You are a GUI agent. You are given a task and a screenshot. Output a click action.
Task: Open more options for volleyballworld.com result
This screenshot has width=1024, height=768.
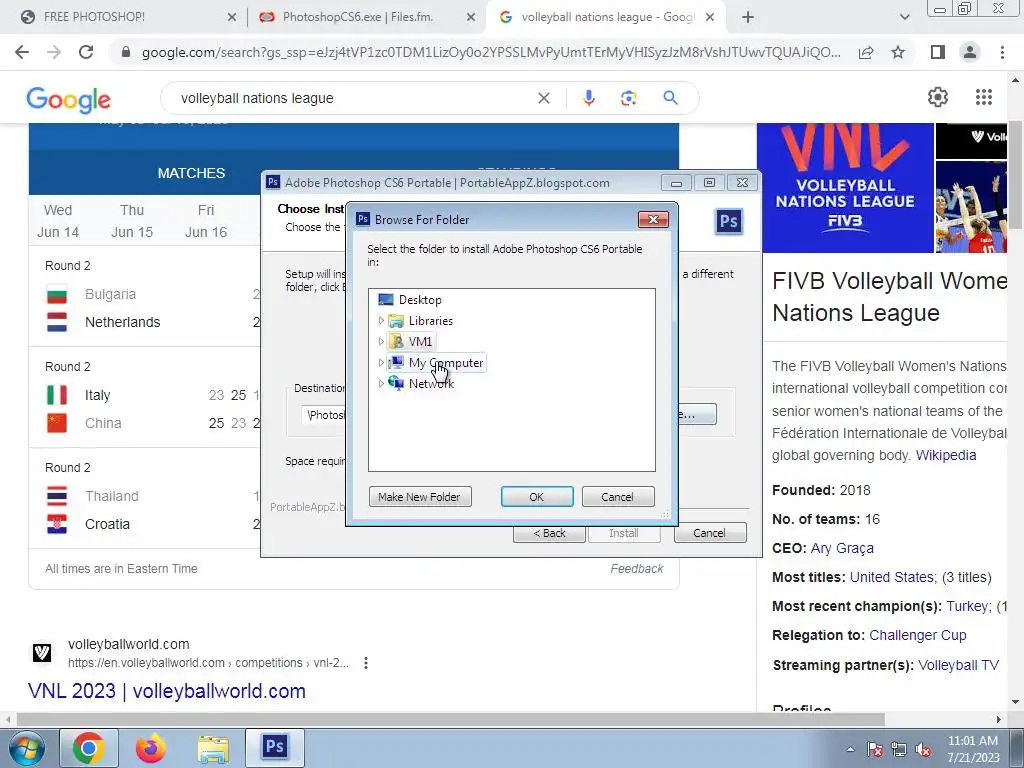[366, 663]
